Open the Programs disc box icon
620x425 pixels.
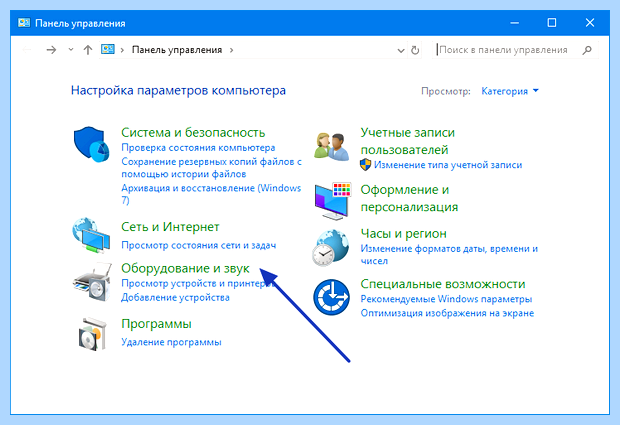point(93,334)
